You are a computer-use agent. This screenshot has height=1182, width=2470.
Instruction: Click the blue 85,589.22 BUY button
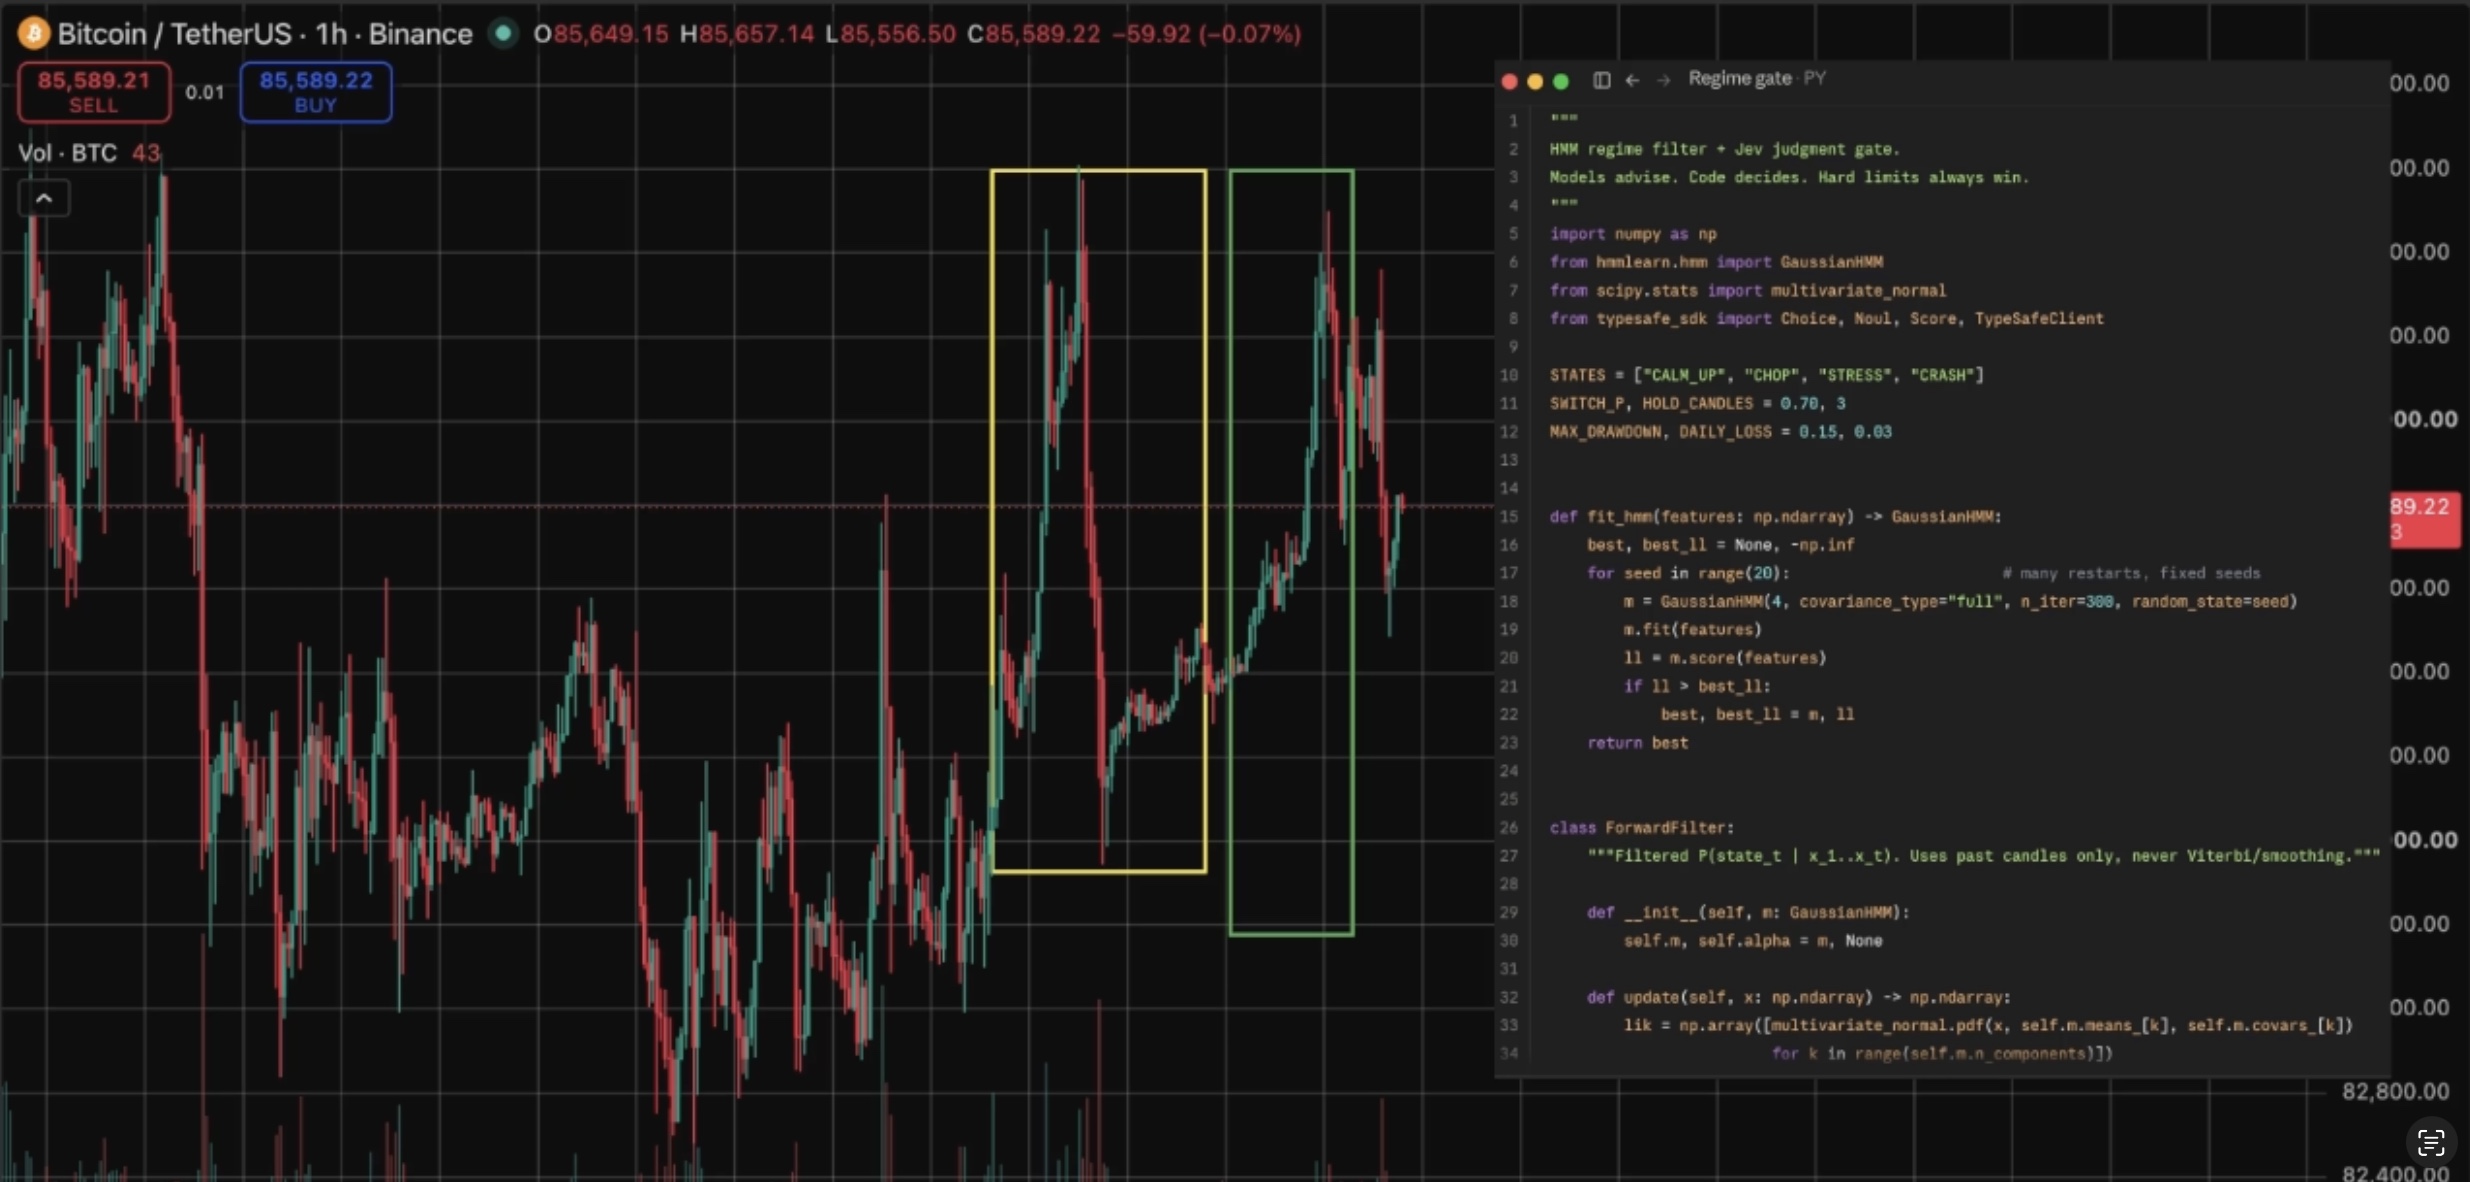click(x=316, y=92)
